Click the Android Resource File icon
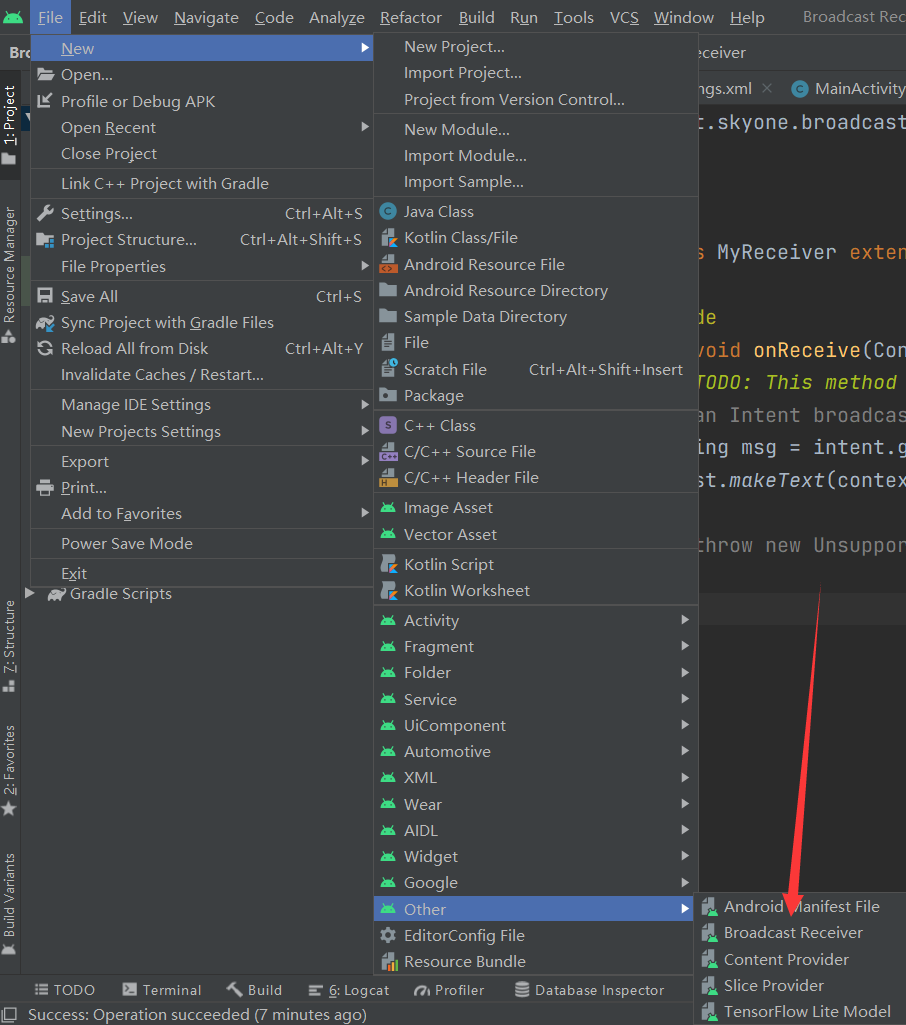The width and height of the screenshot is (906, 1025). [x=388, y=265]
